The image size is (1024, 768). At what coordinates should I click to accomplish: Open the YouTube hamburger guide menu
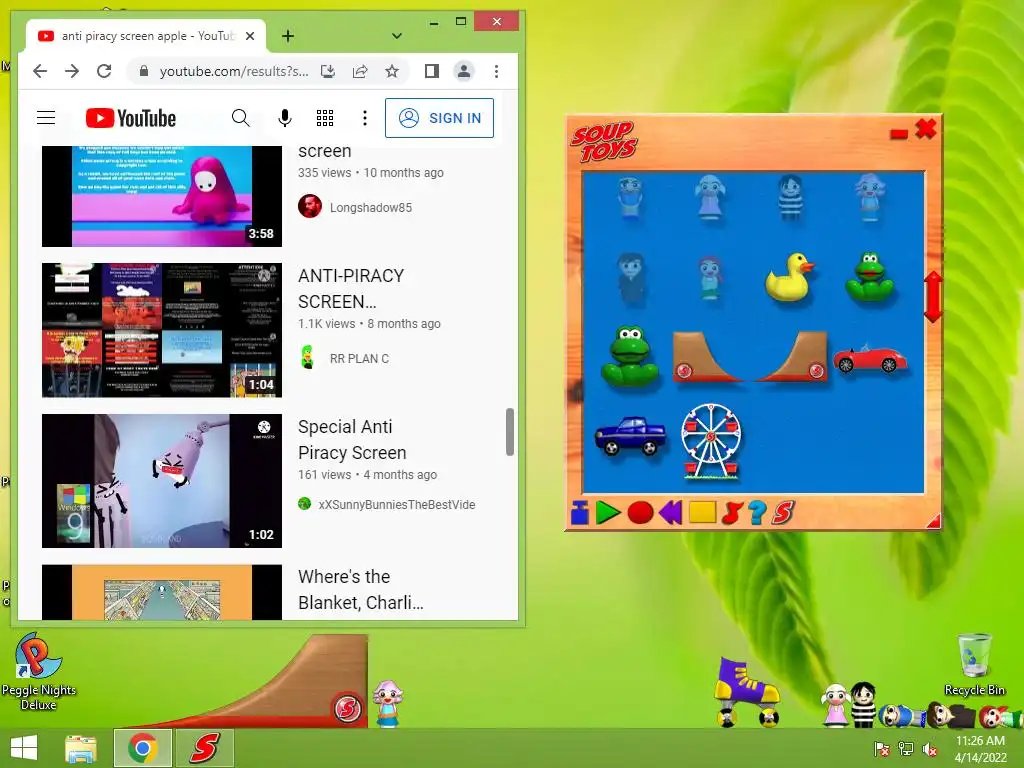click(x=46, y=118)
